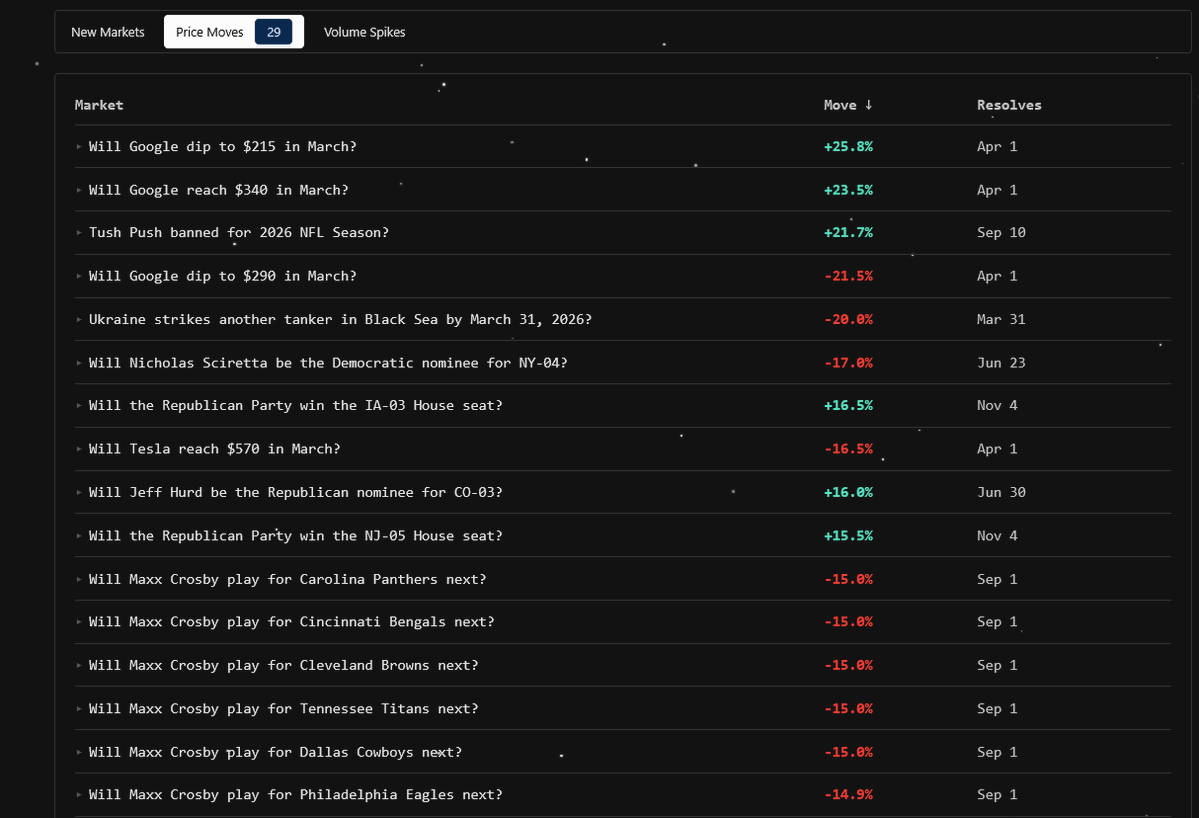Expand the Maxx Crosby Carolina Panthers row
Viewport: 1199px width, 818px height.
coord(79,579)
